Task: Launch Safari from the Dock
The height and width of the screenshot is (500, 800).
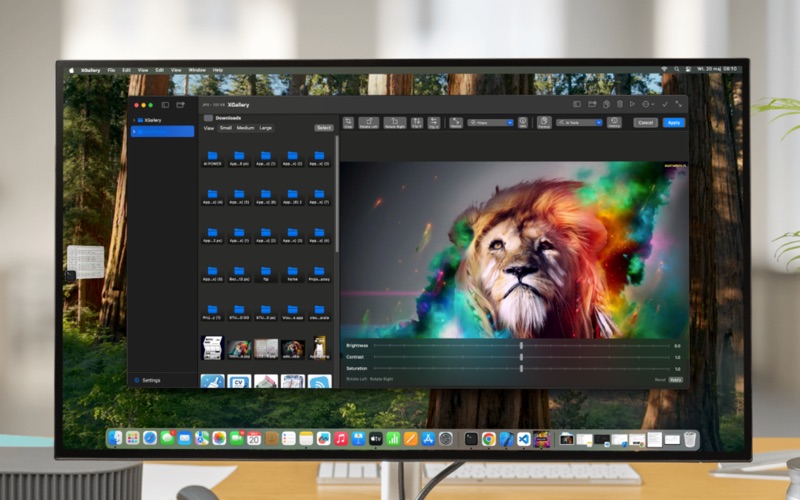Action: point(150,438)
